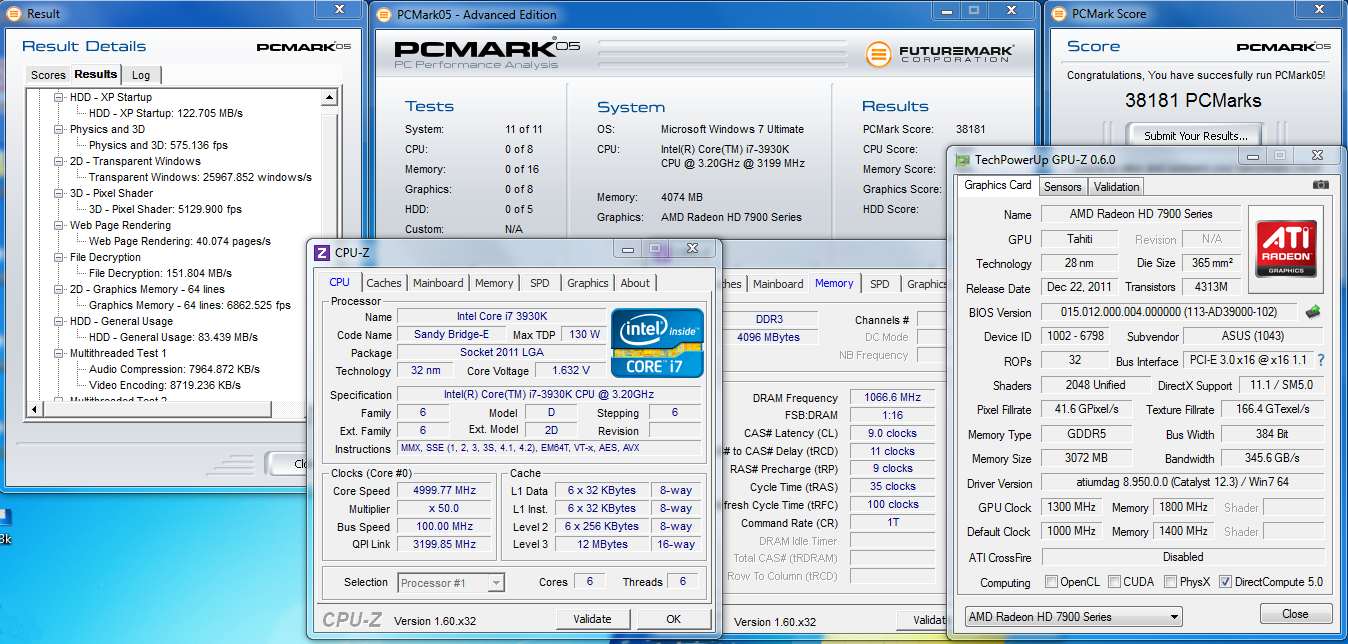
Task: Click the Multiplier x 50.0 value
Action: [x=445, y=509]
